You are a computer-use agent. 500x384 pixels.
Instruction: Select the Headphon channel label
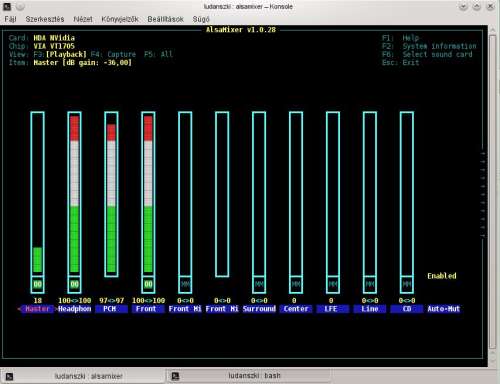click(75, 309)
